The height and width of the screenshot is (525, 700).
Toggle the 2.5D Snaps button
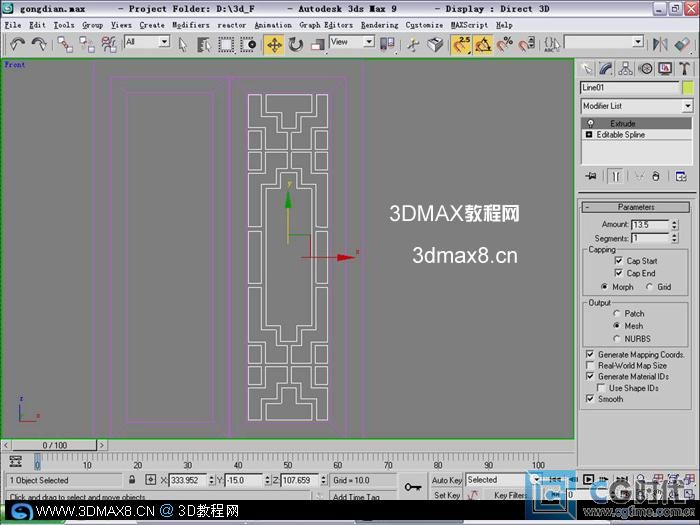pyautogui.click(x=461, y=45)
